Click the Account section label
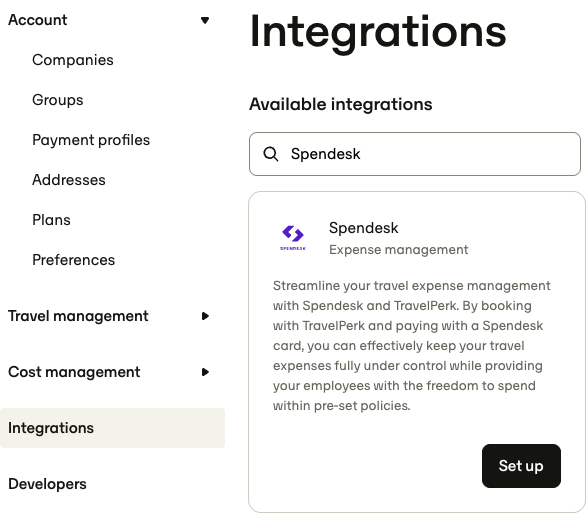588x515 pixels. (38, 20)
